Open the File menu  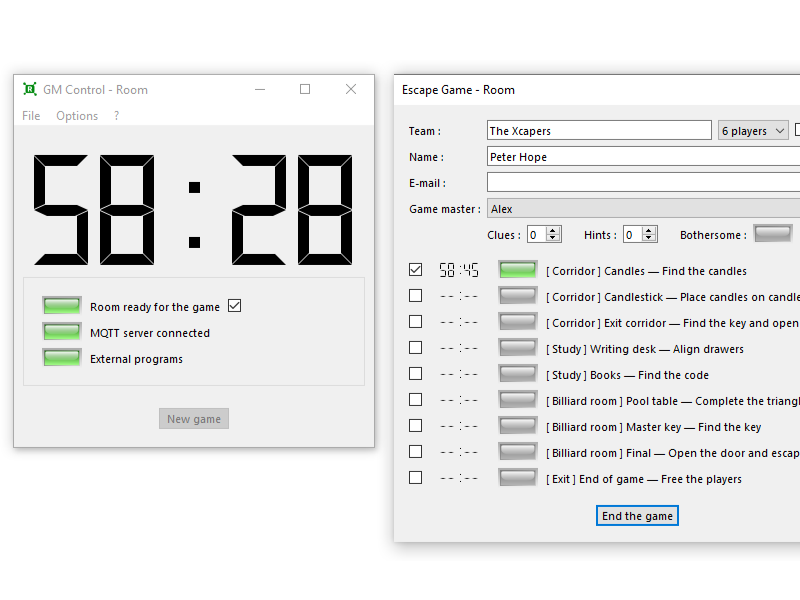pyautogui.click(x=31, y=116)
